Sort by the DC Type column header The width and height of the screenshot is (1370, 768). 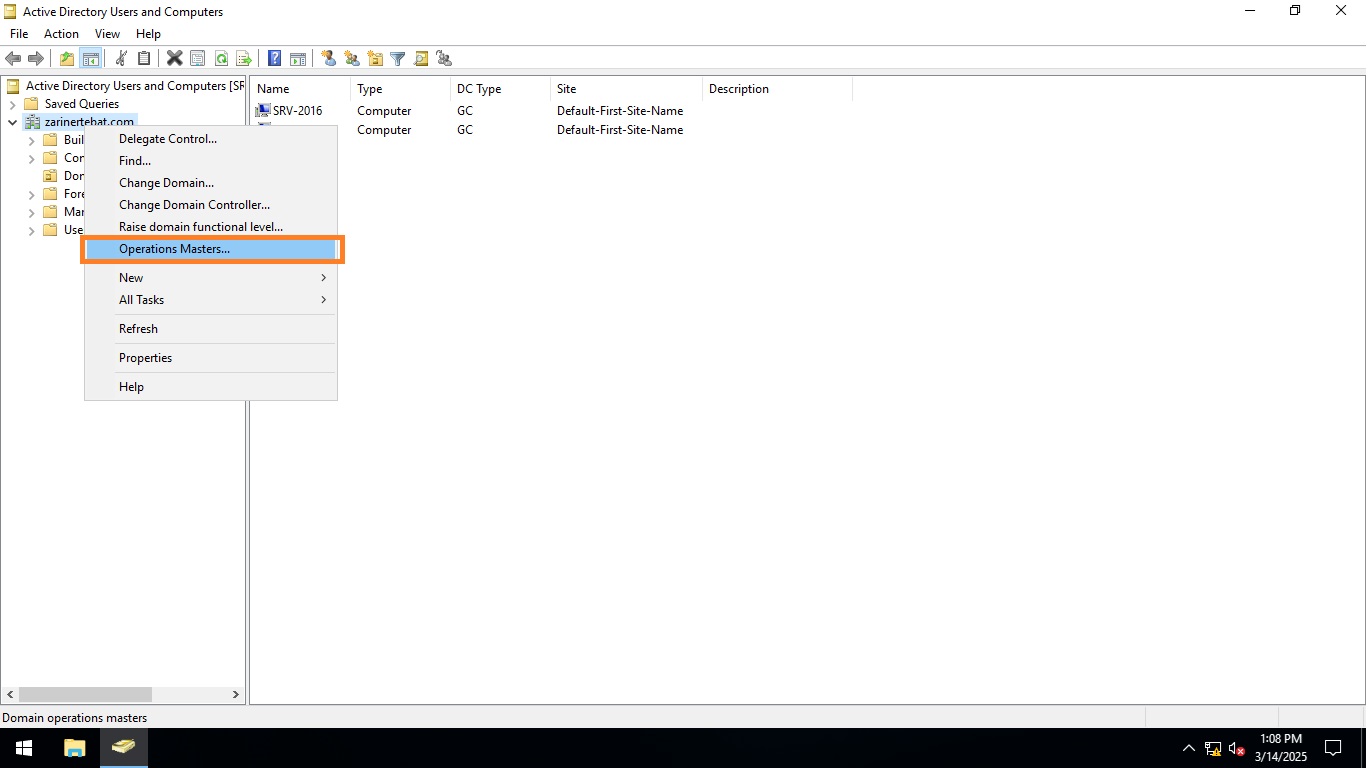click(x=500, y=89)
